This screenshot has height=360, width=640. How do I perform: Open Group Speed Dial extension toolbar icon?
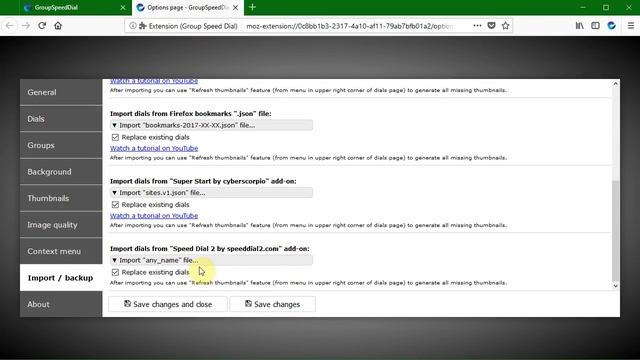click(x=611, y=26)
